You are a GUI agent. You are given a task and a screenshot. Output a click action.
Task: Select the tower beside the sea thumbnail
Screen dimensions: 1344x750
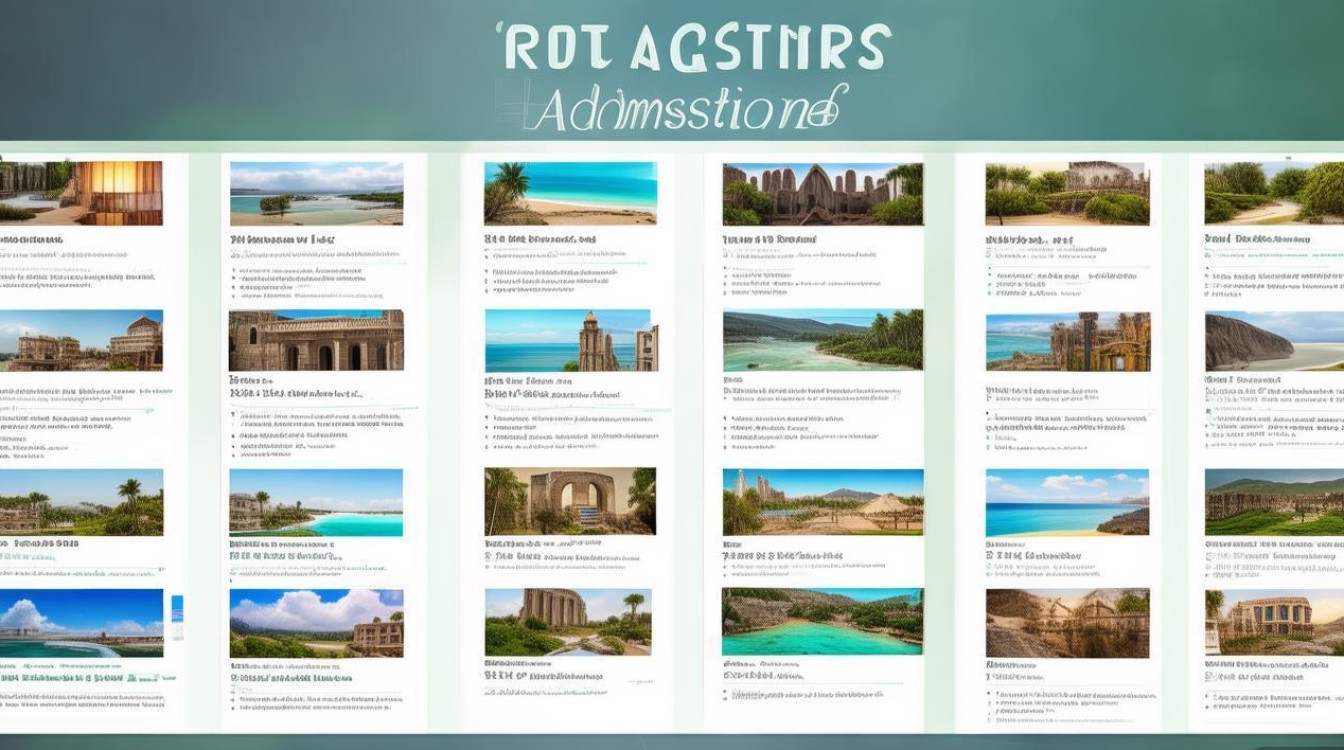click(570, 341)
